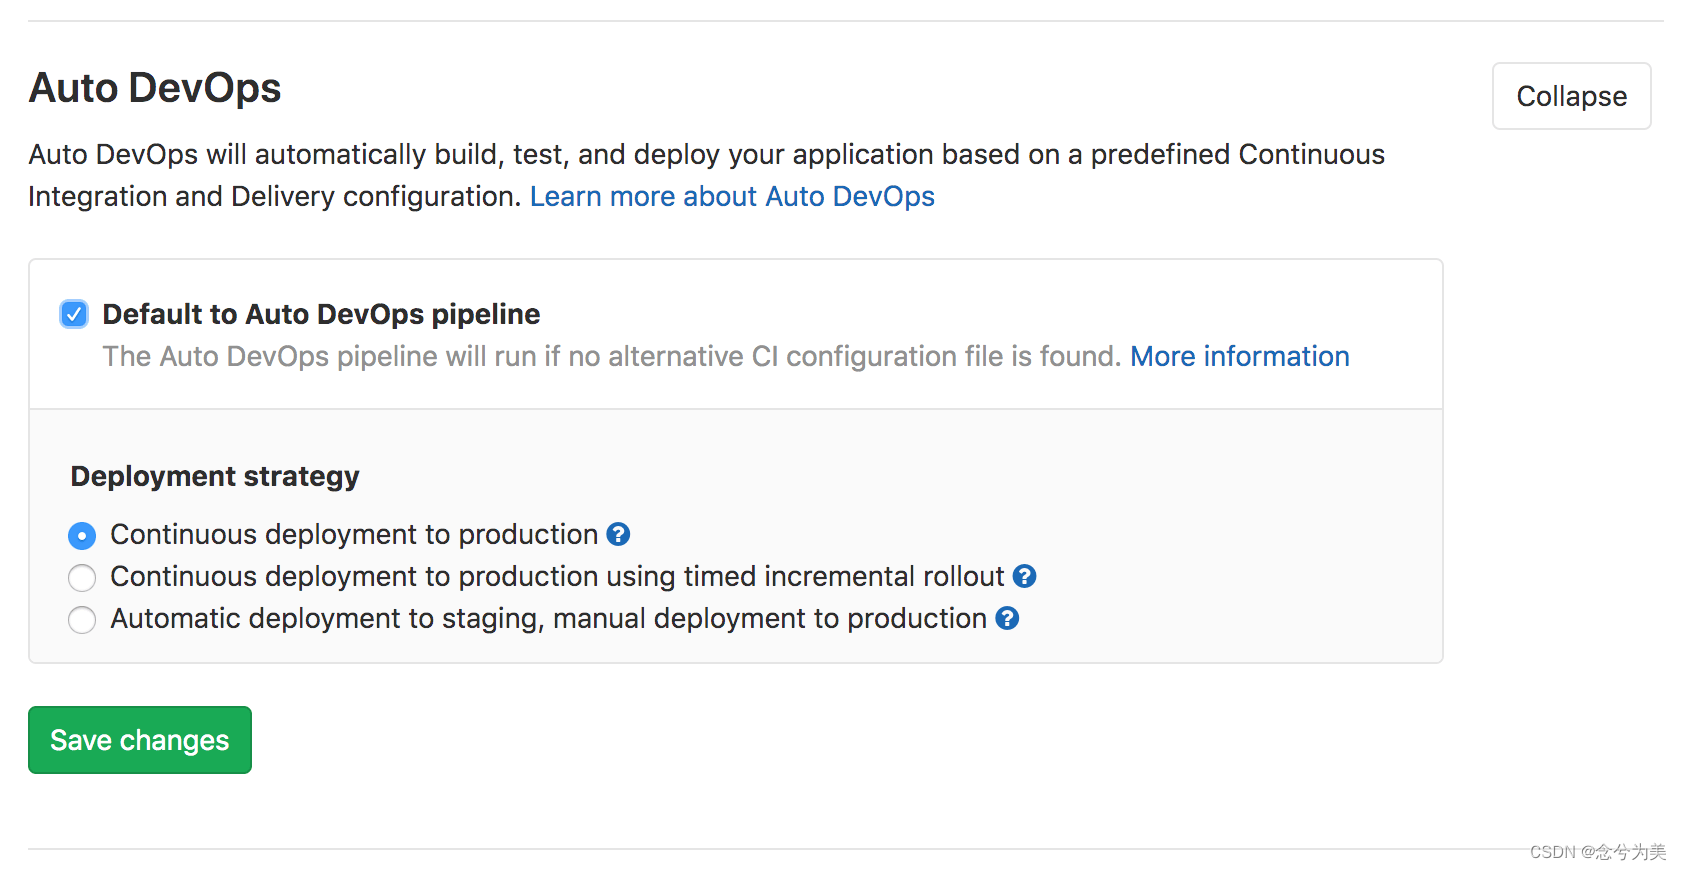Select Continuous deployment to production radio button
Screen dimensions: 1682x870
tap(82, 536)
